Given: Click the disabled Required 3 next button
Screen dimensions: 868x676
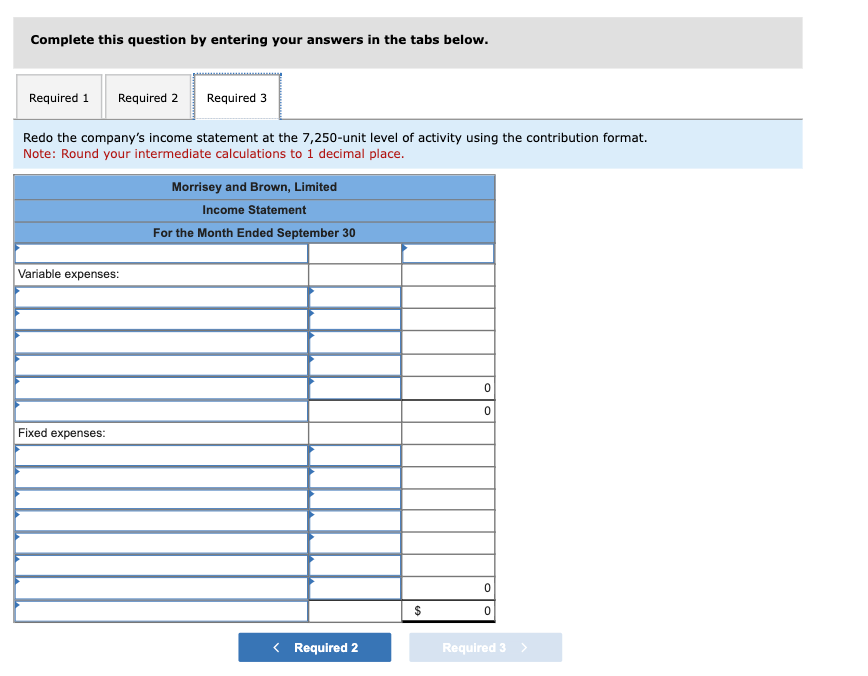Looking at the screenshot, I should coord(485,647).
